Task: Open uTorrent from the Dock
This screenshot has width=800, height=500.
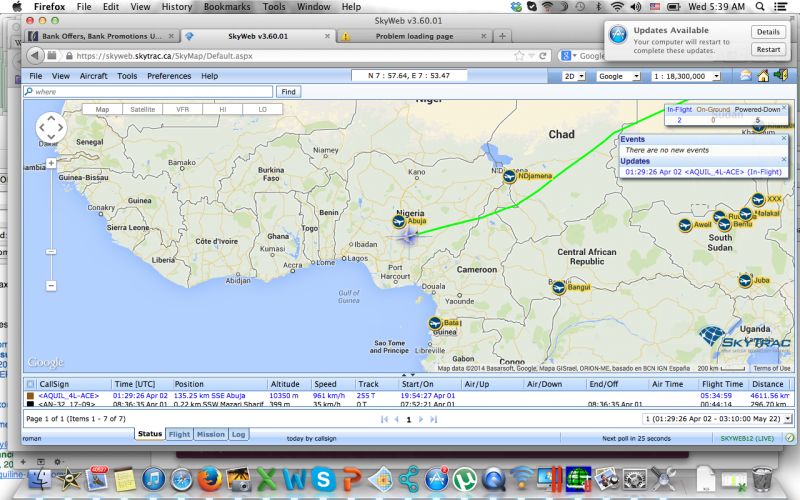Action: click(x=465, y=480)
